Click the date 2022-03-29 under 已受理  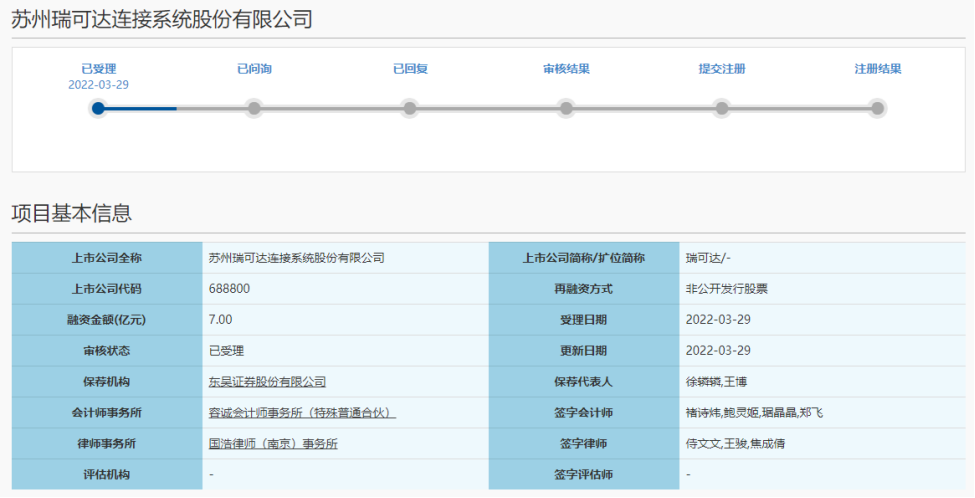pyautogui.click(x=98, y=85)
